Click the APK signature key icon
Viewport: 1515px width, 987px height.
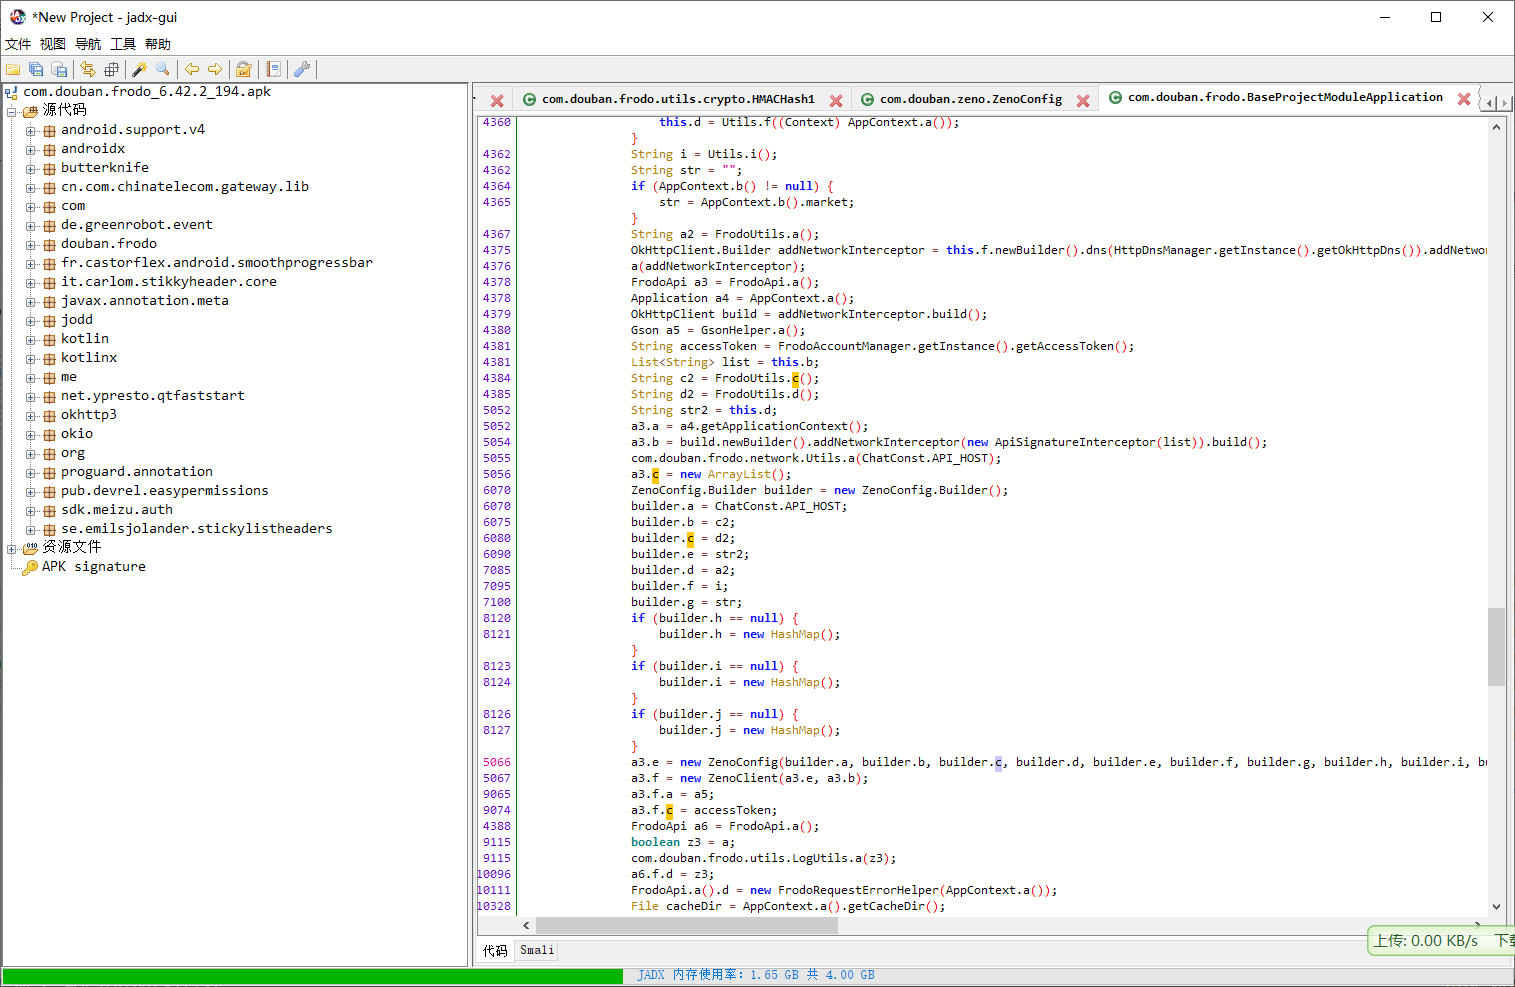(30, 566)
